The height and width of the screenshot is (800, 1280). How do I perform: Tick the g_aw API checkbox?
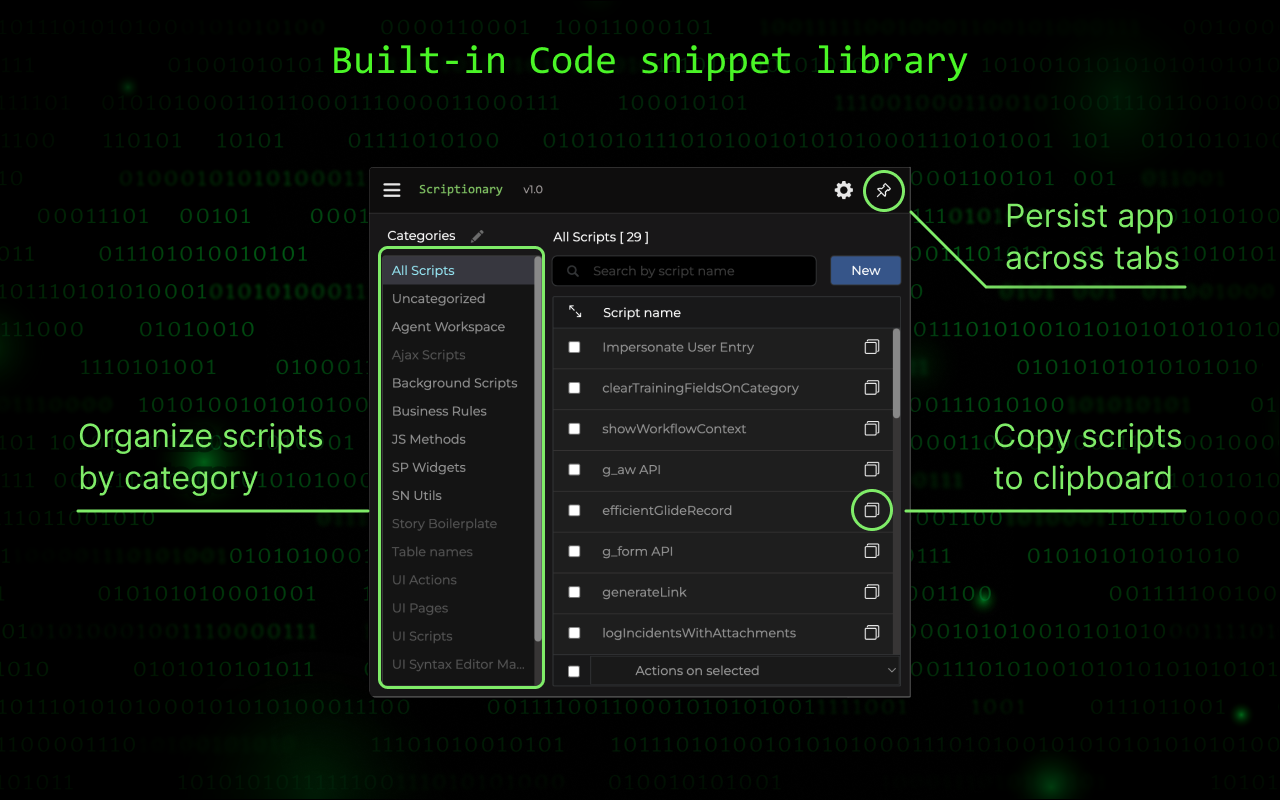574,470
